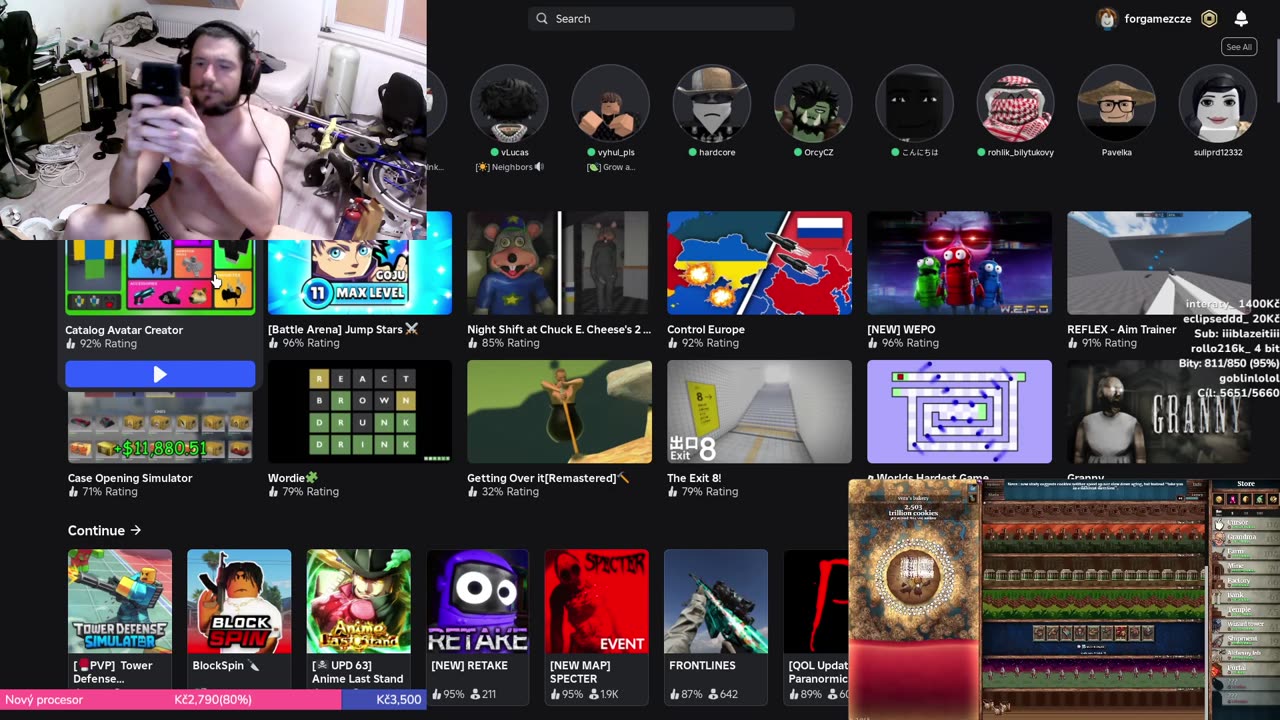Open the [NEW] WEPO game thumbnail
Screen dimensions: 1280x720
coord(959,263)
